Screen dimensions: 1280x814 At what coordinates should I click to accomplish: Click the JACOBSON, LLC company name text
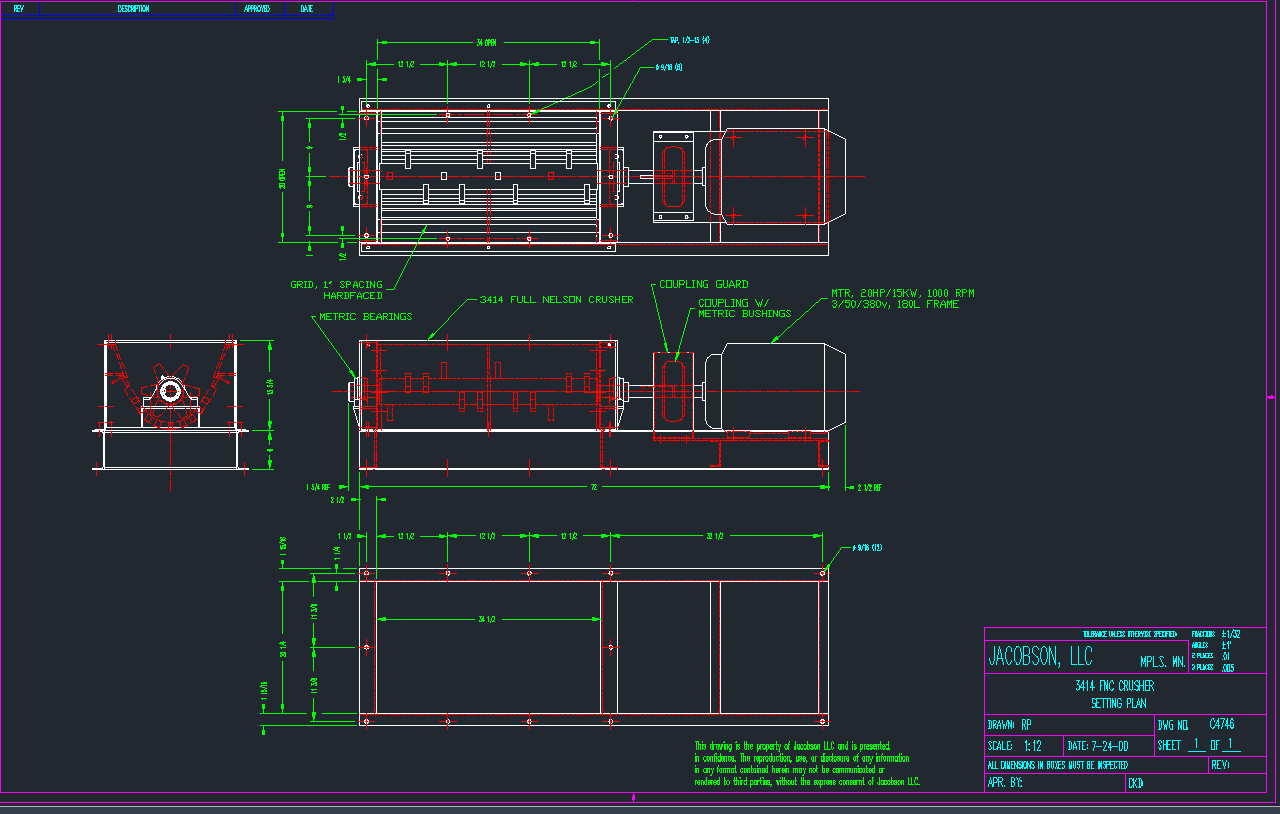tap(1040, 657)
